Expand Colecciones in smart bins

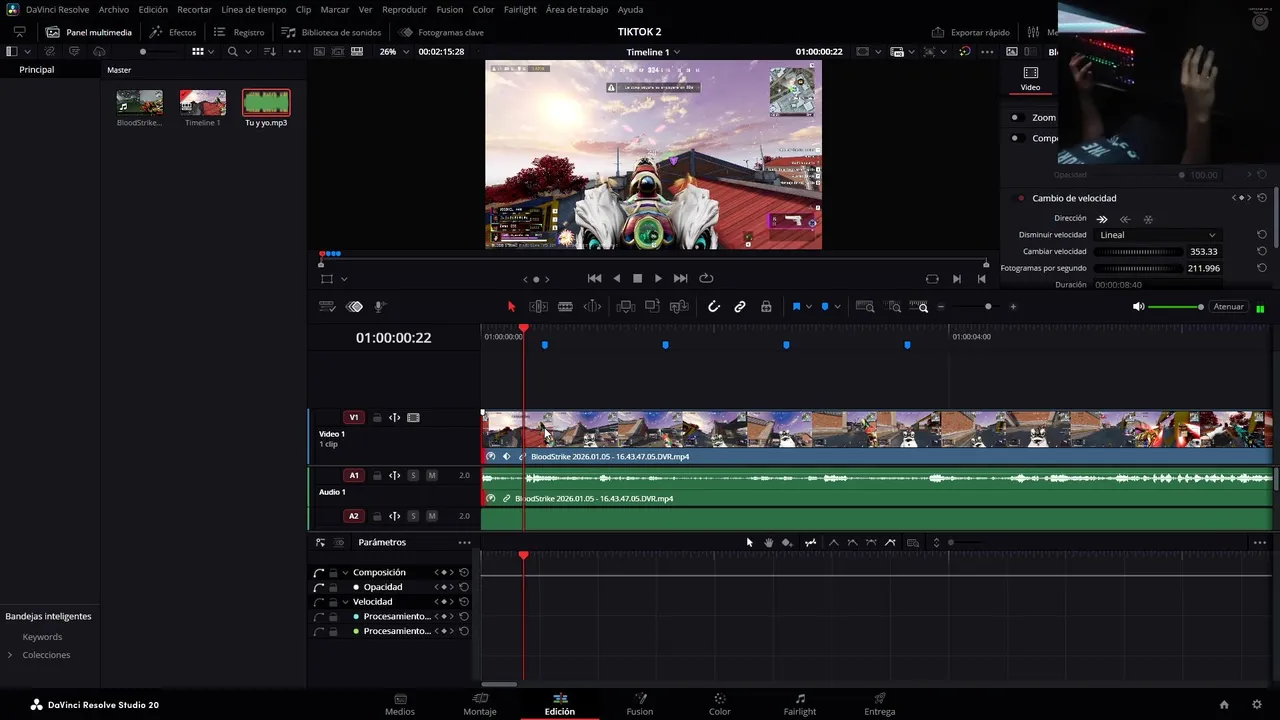click(x=10, y=655)
